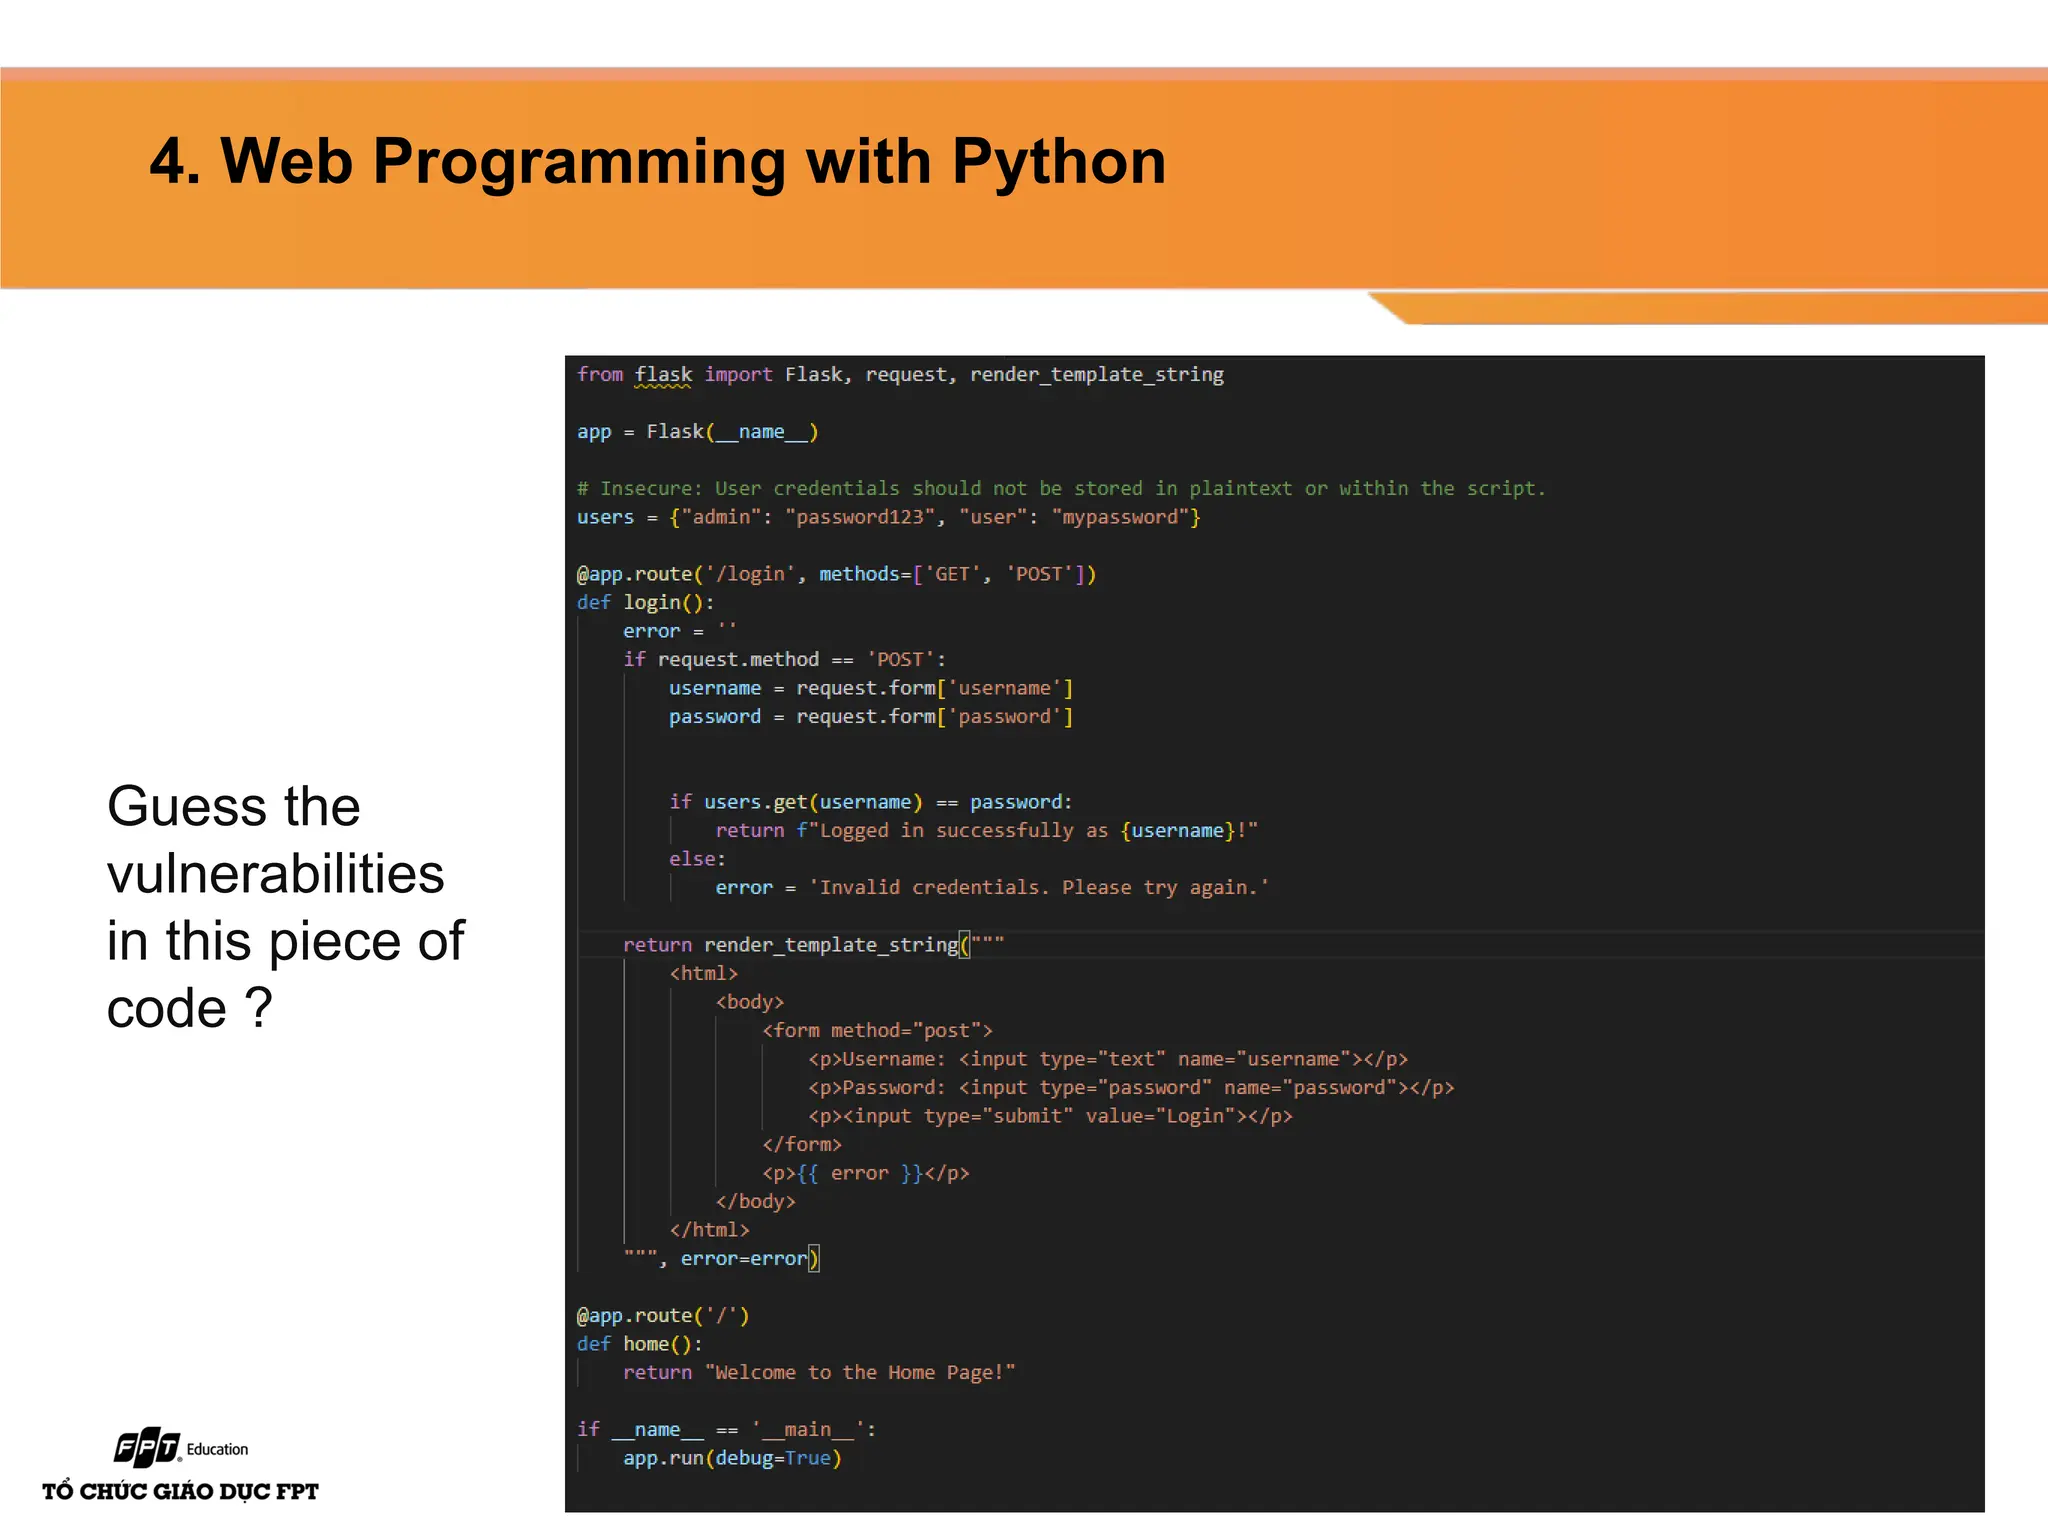Click the users dictionary assignment line

[887, 517]
